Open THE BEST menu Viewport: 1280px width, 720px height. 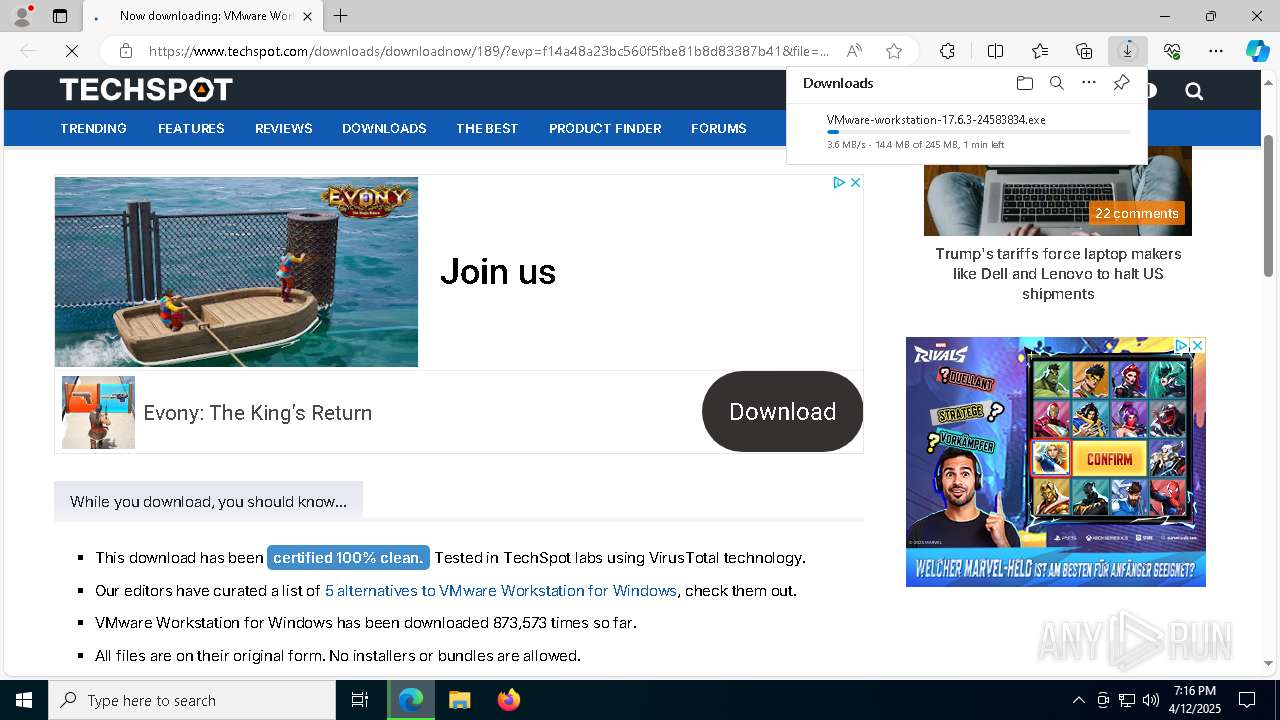[x=487, y=128]
